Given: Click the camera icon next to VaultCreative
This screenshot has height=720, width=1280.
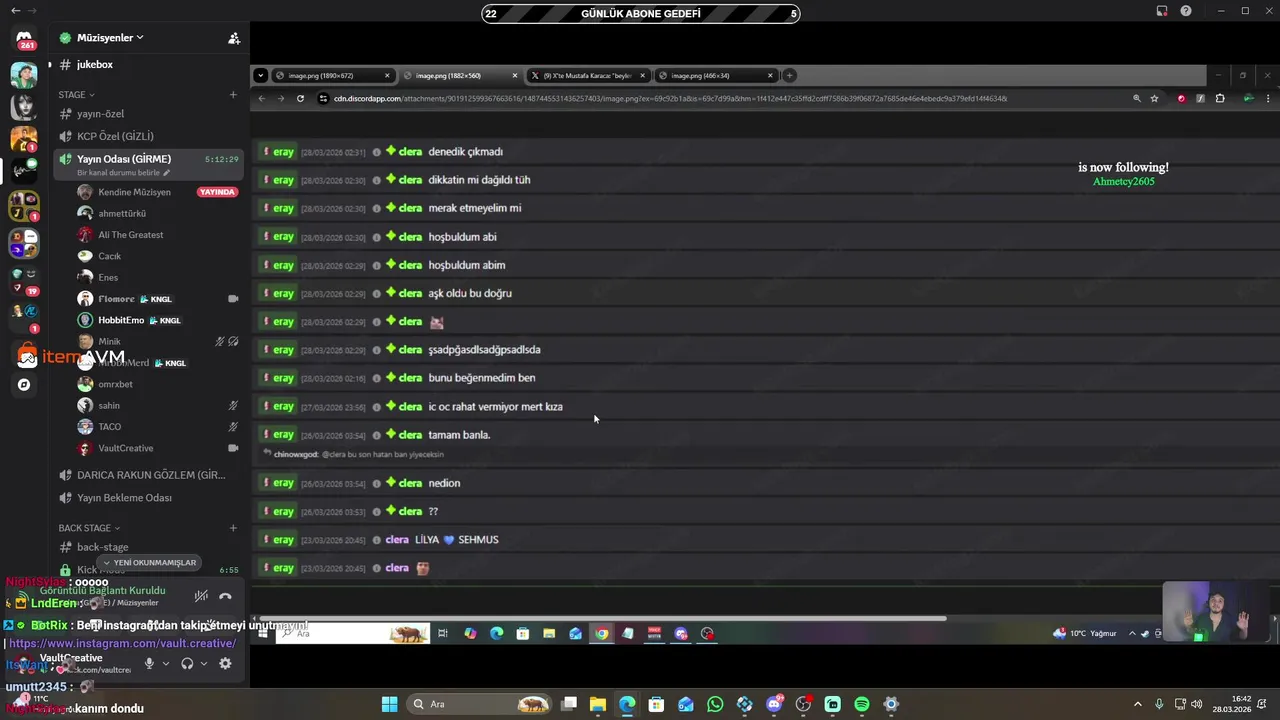Looking at the screenshot, I should click(233, 448).
